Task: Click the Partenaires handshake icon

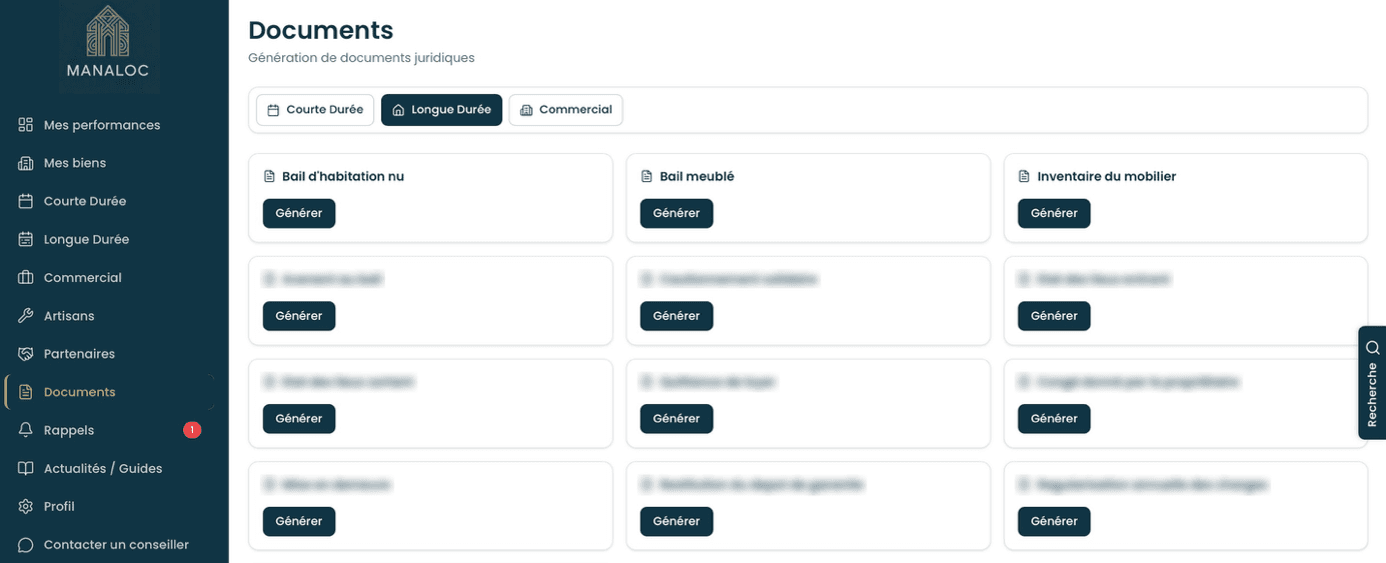Action: pos(26,354)
